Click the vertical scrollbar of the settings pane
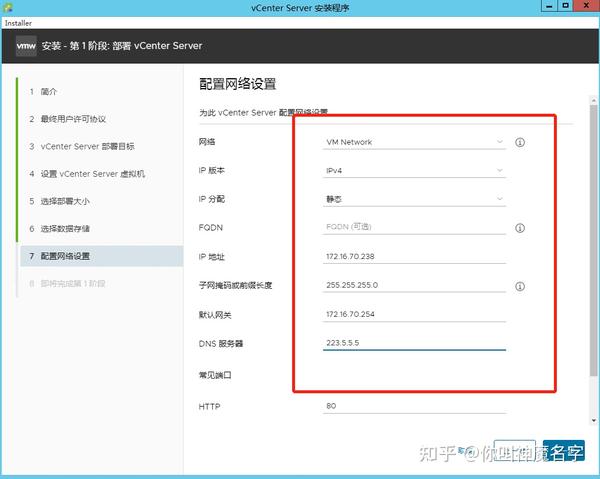 (594, 239)
